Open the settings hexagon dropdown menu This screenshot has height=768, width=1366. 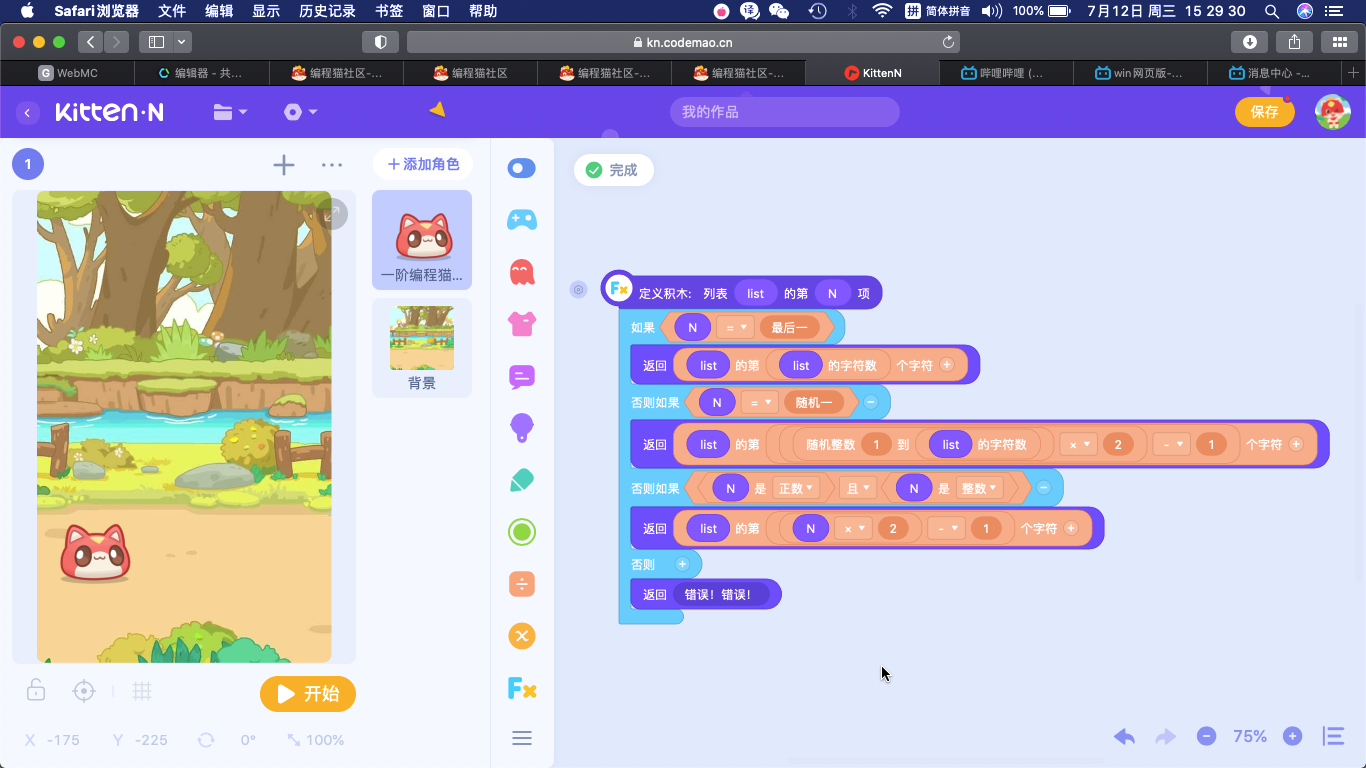300,112
